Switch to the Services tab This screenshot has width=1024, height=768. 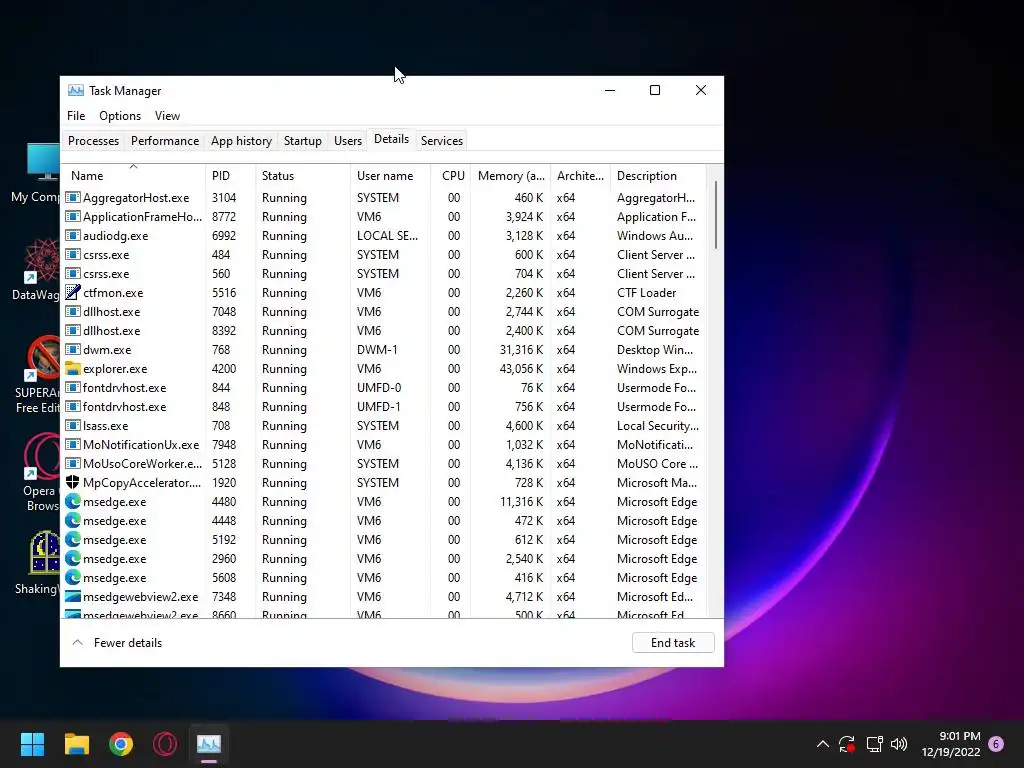click(441, 140)
